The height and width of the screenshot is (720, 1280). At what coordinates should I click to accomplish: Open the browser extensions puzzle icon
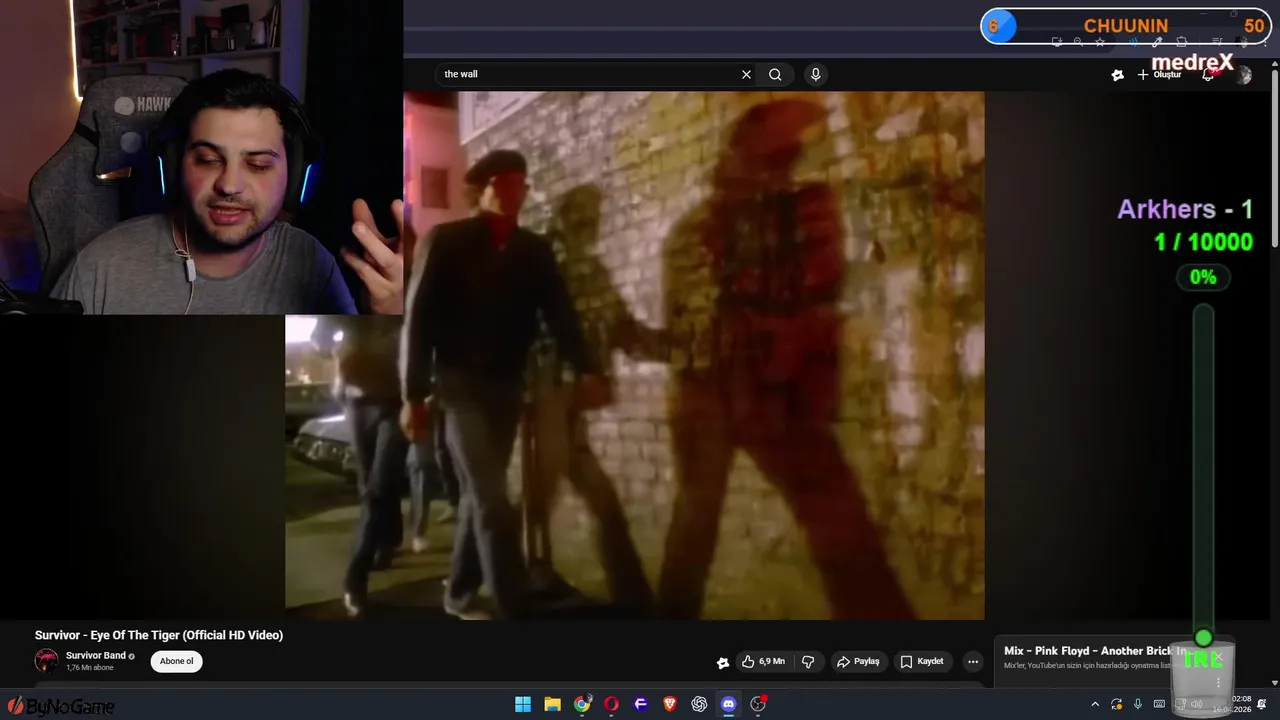[x=1182, y=42]
